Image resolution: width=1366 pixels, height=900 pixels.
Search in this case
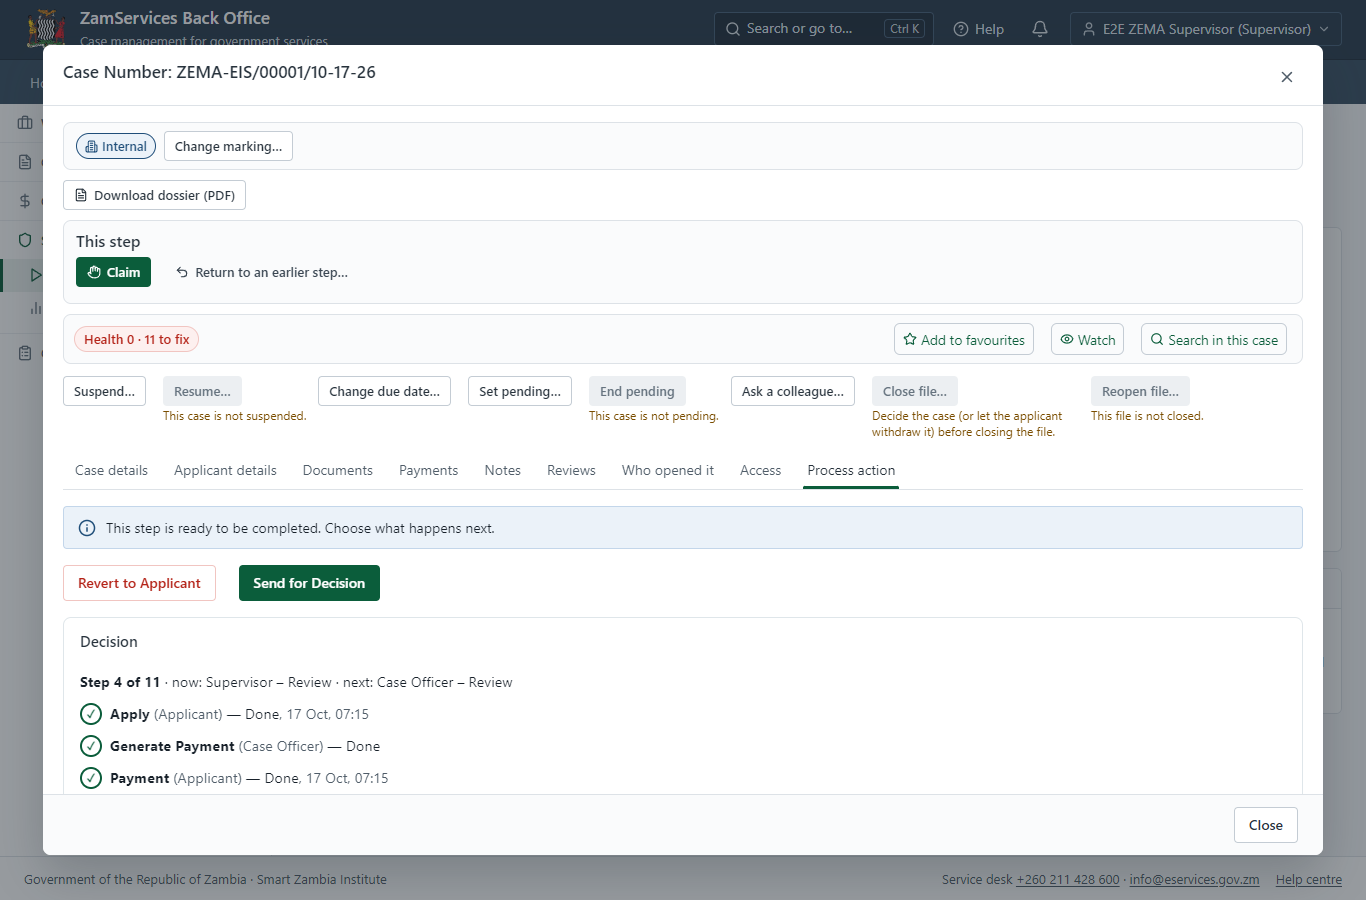click(x=1214, y=339)
